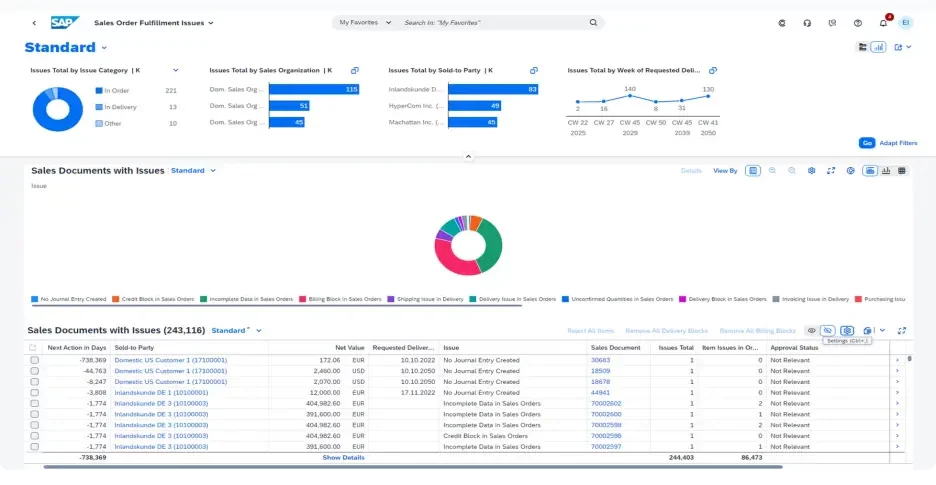This screenshot has width=936, height=485.
Task: Open the Joule assistant icon in the header
Action: 782,23
